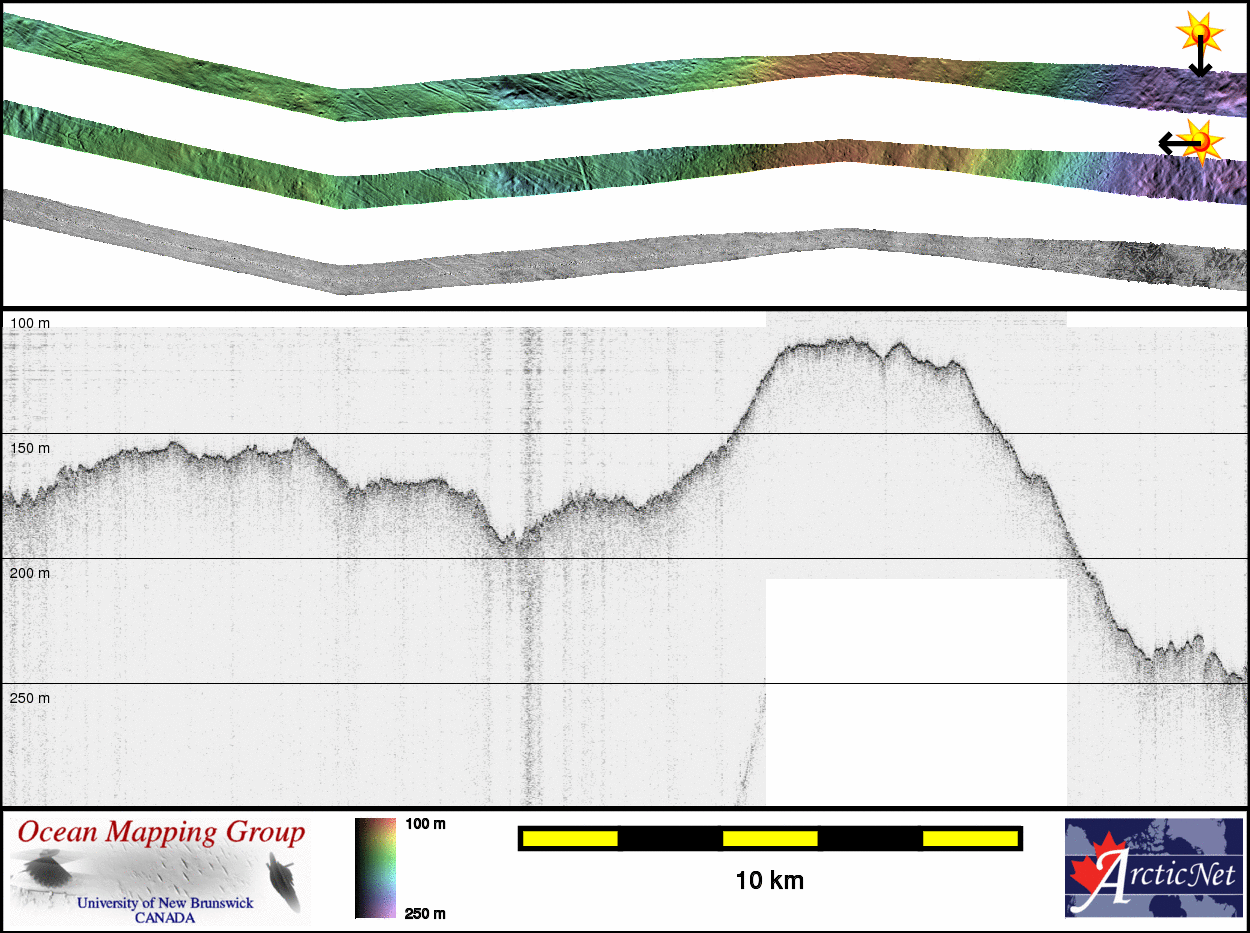Click the black downward arrow under top sun
The image size is (1250, 933).
pos(1200,62)
